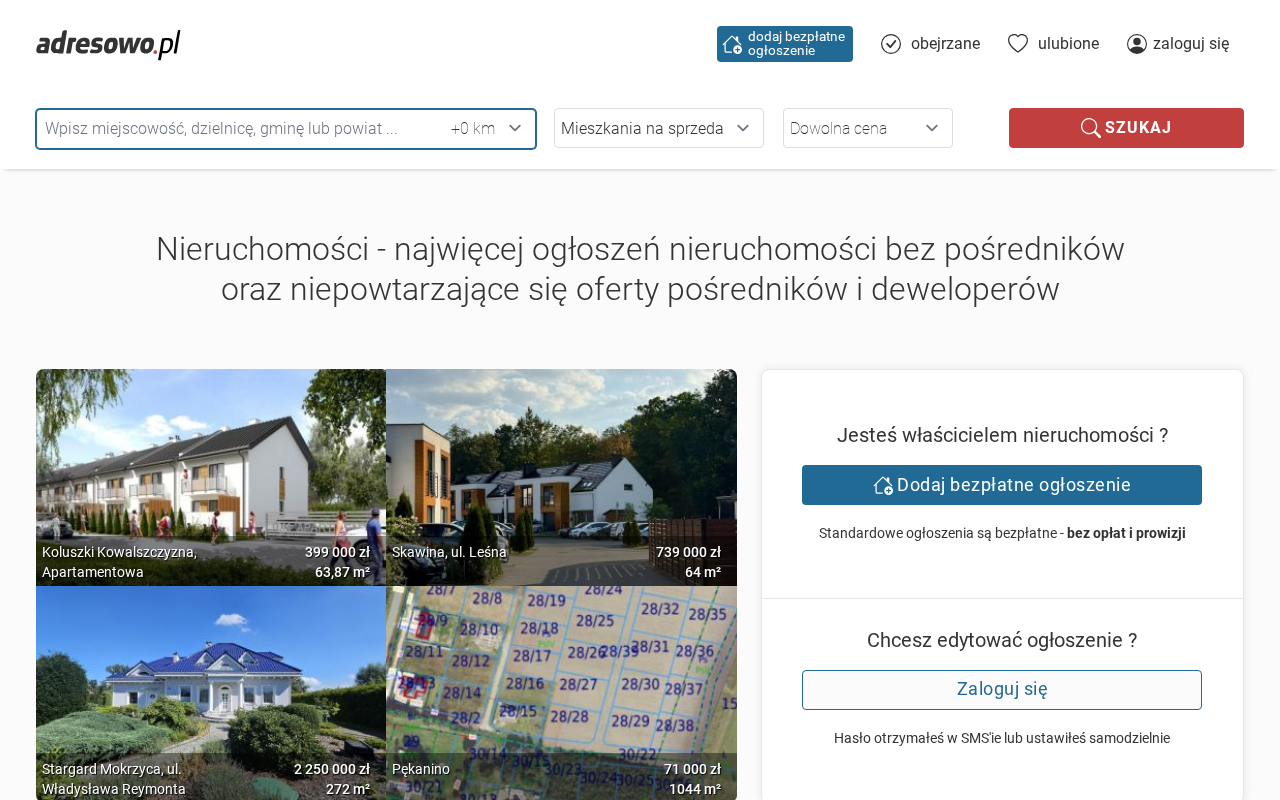
Task: Go to ulubione favorites
Action: (x=1067, y=44)
